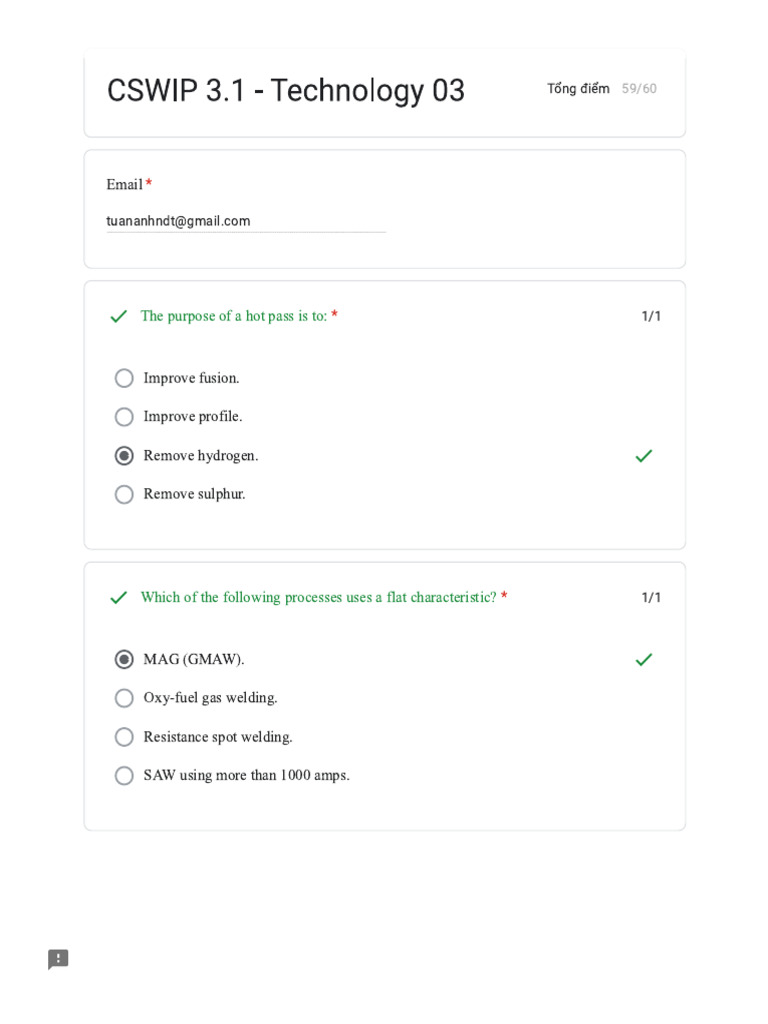768x1024 pixels.
Task: Click correct-answer tick next to MAG (GMAW)
Action: (644, 660)
